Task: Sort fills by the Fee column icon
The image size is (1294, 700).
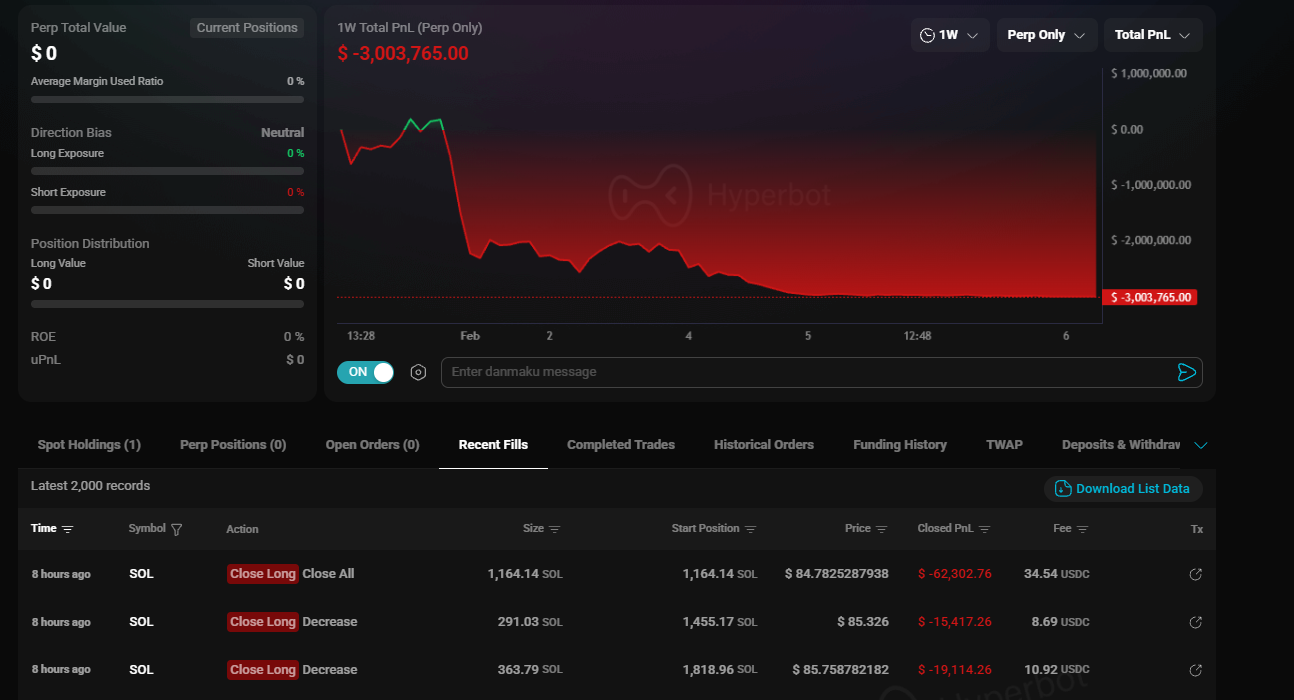Action: coord(1082,529)
